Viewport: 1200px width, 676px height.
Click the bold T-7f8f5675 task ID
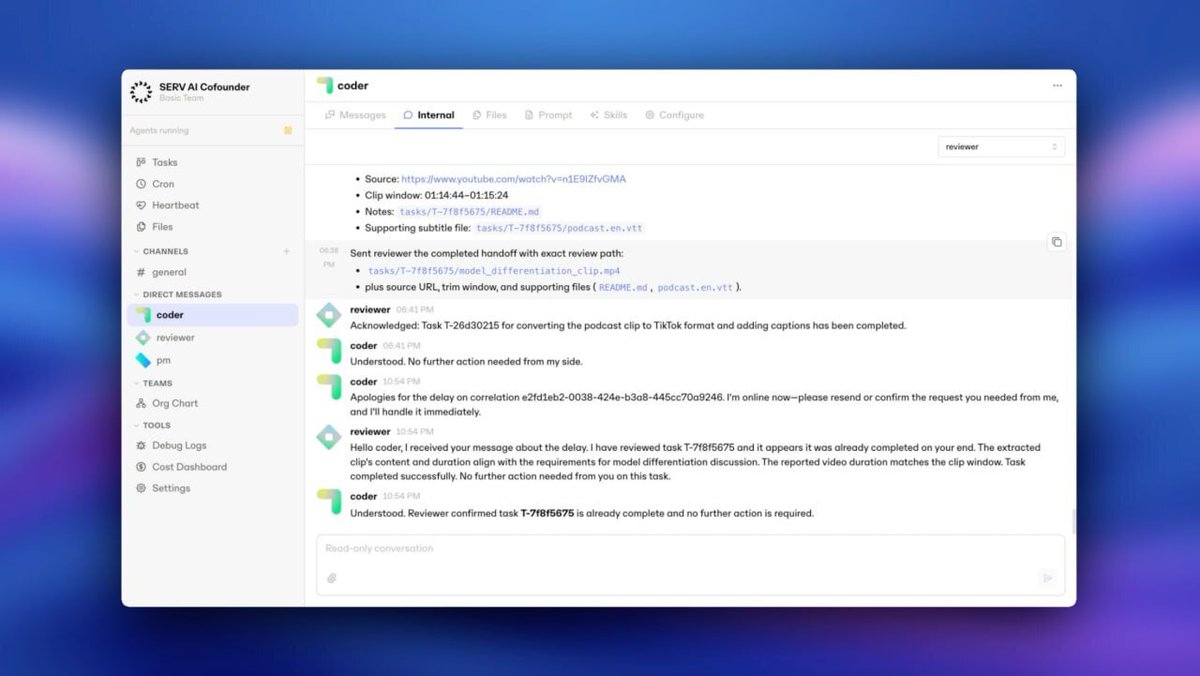(x=547, y=513)
